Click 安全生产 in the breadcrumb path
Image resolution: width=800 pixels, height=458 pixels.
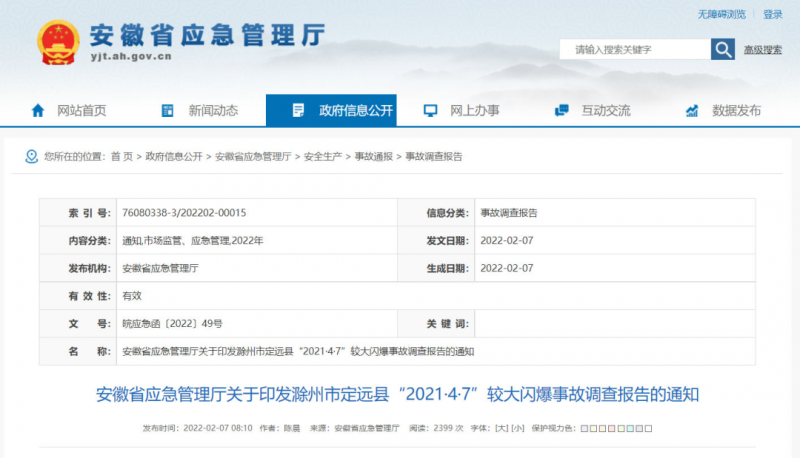[x=323, y=157]
